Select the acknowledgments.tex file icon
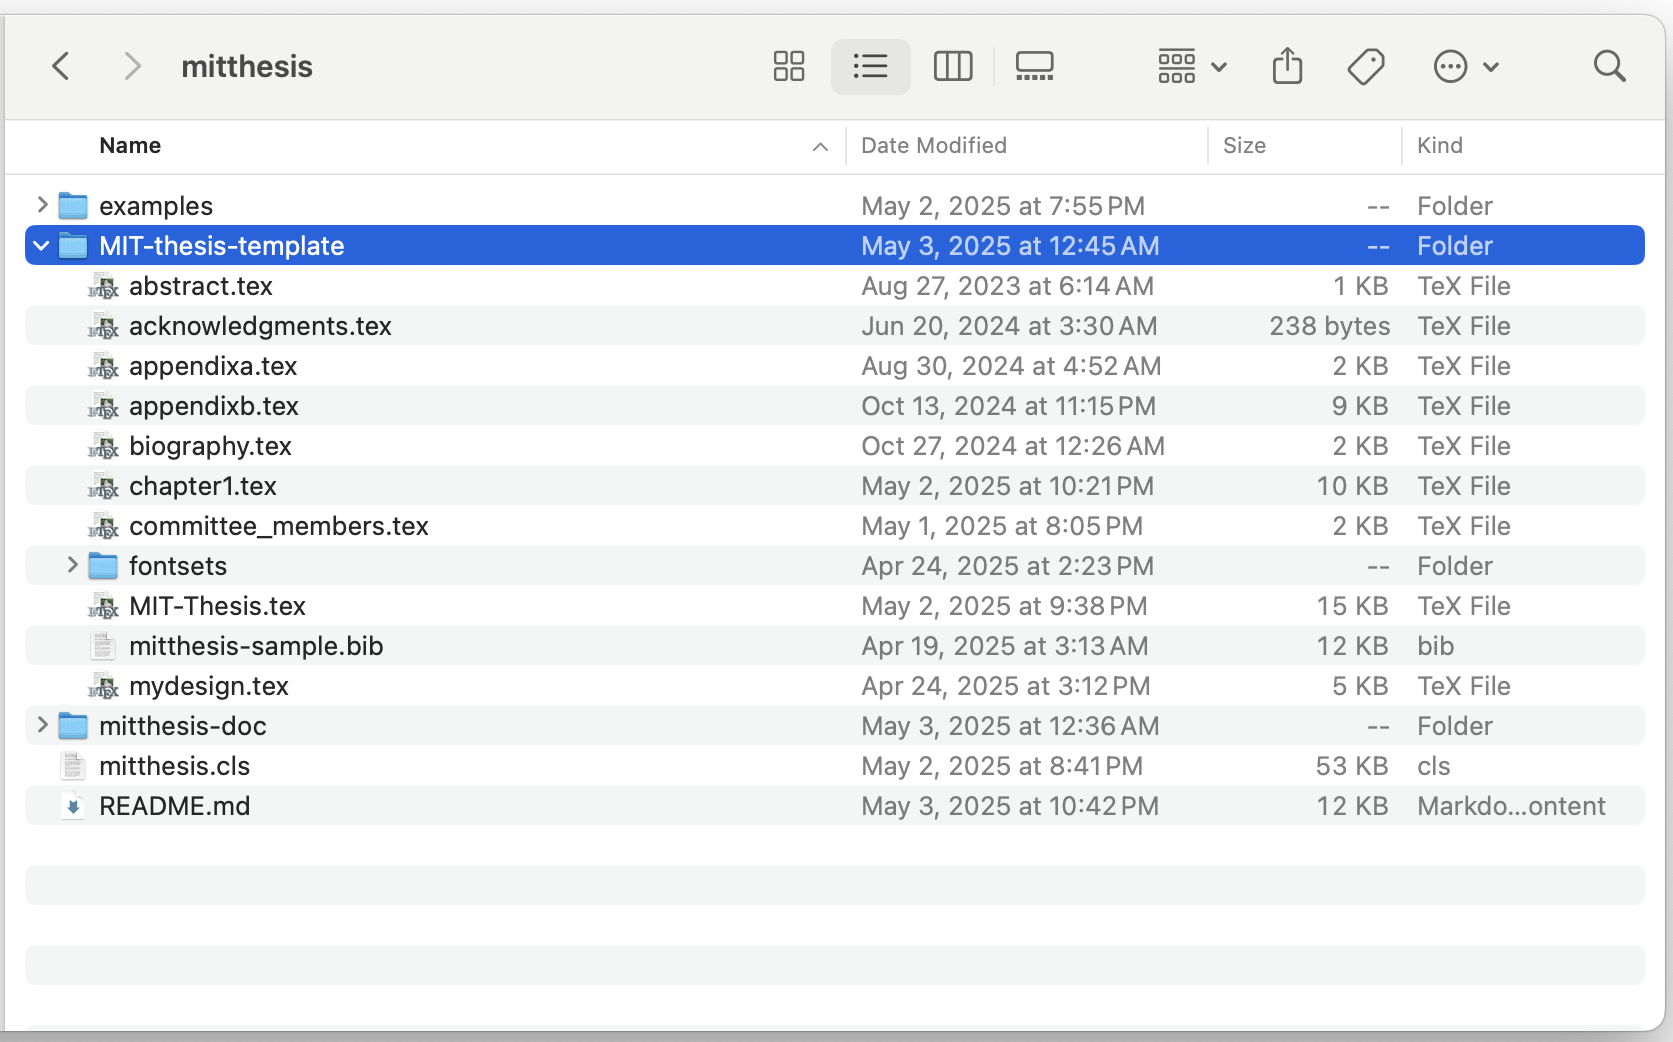This screenshot has height=1042, width=1673. coord(103,326)
